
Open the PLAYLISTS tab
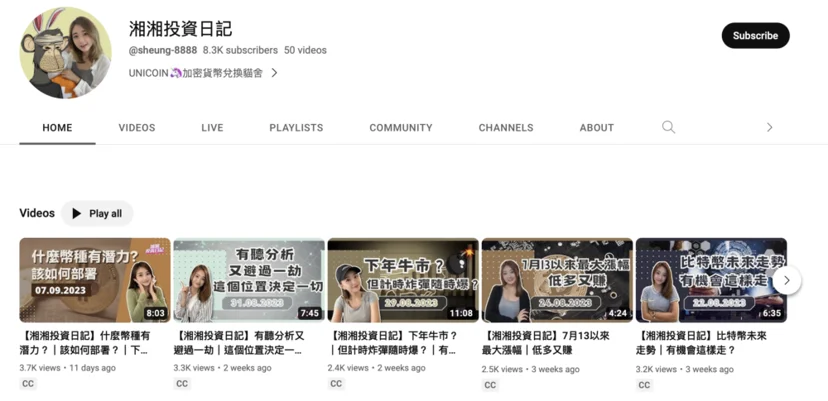[296, 128]
